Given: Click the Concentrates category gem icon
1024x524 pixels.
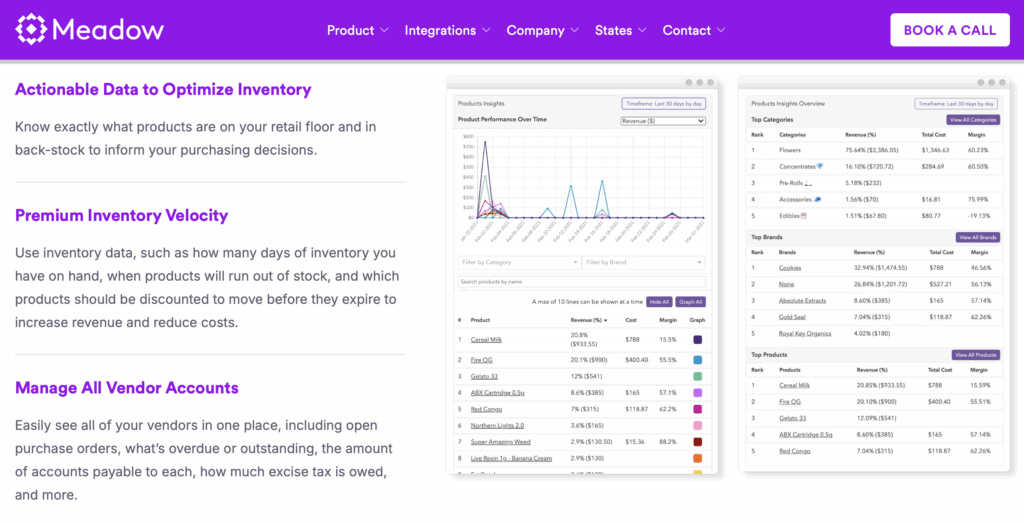Looking at the screenshot, I should tap(820, 167).
